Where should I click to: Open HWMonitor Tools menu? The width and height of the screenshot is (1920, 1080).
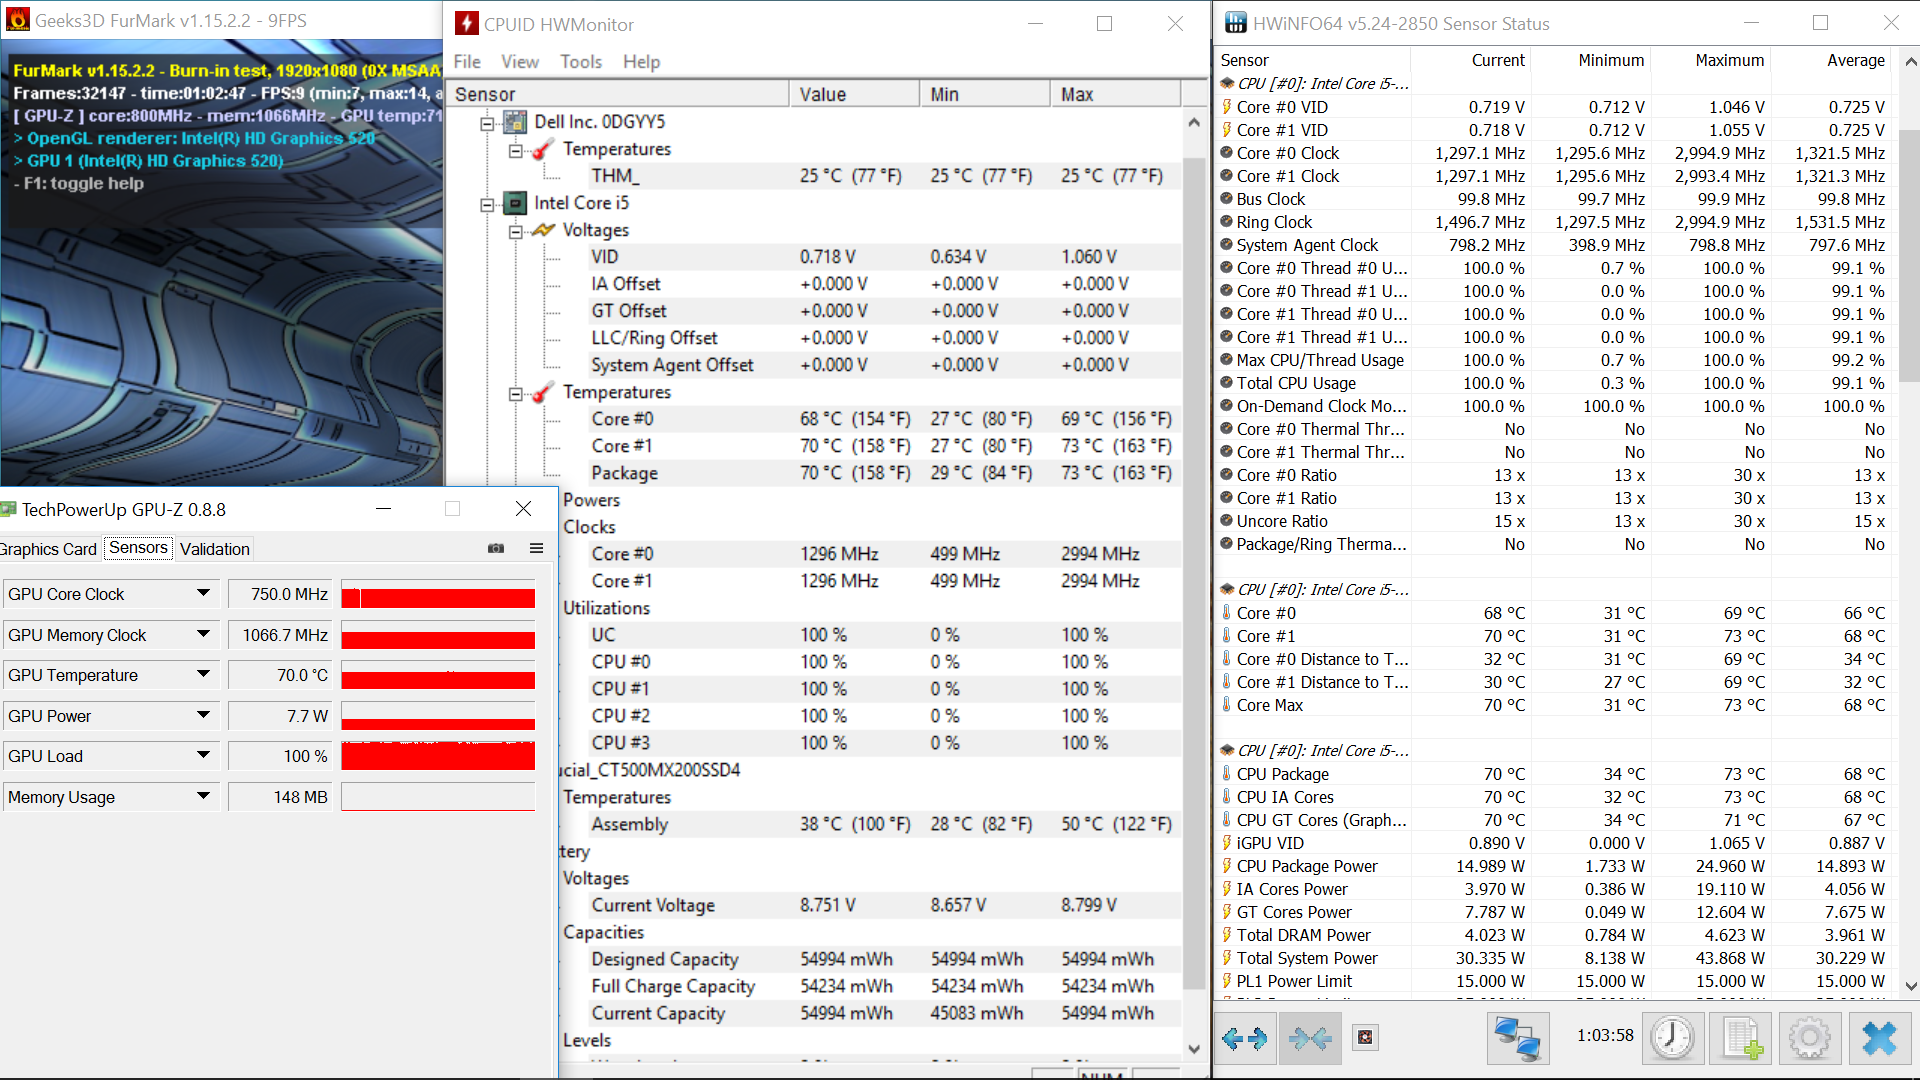(581, 62)
